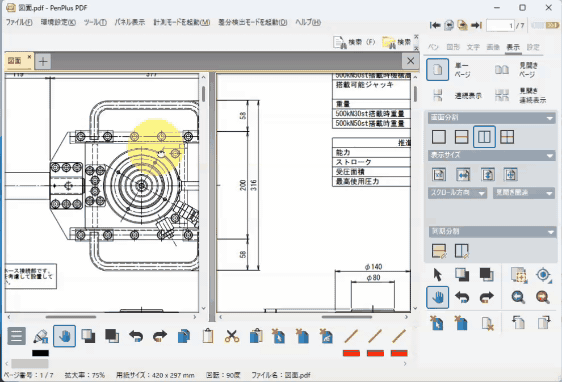Screen dimensions: 562x382
Task: Select the vertical two-pane split layout
Action: tap(484, 137)
